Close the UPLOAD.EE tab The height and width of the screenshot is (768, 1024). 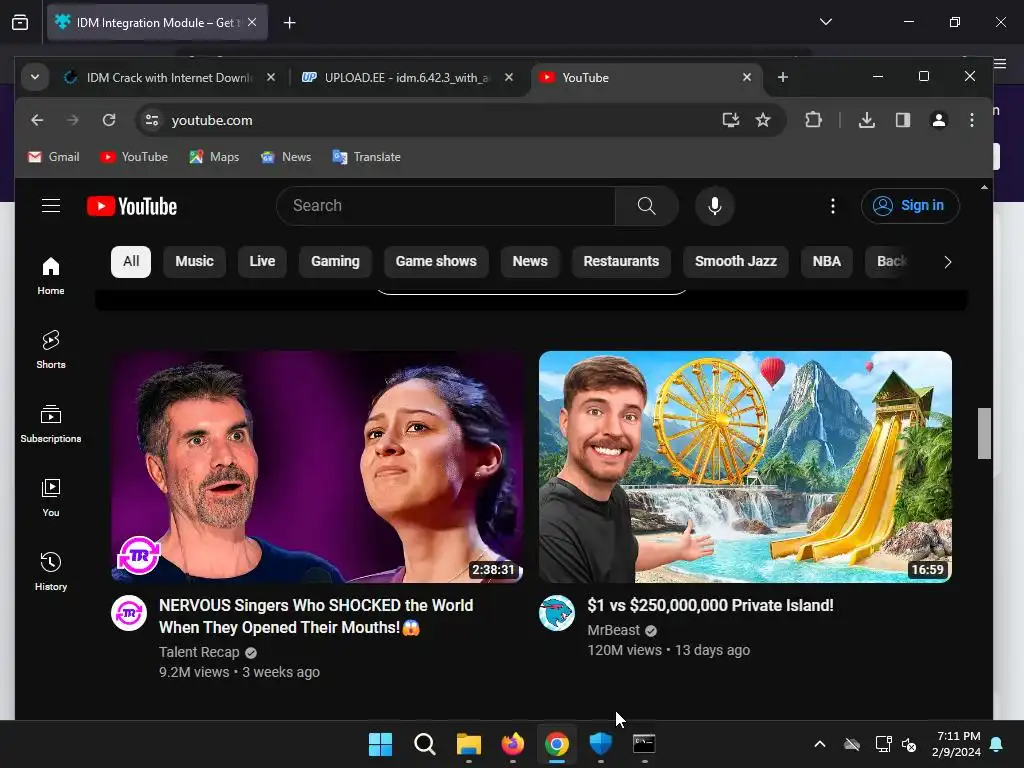click(509, 78)
